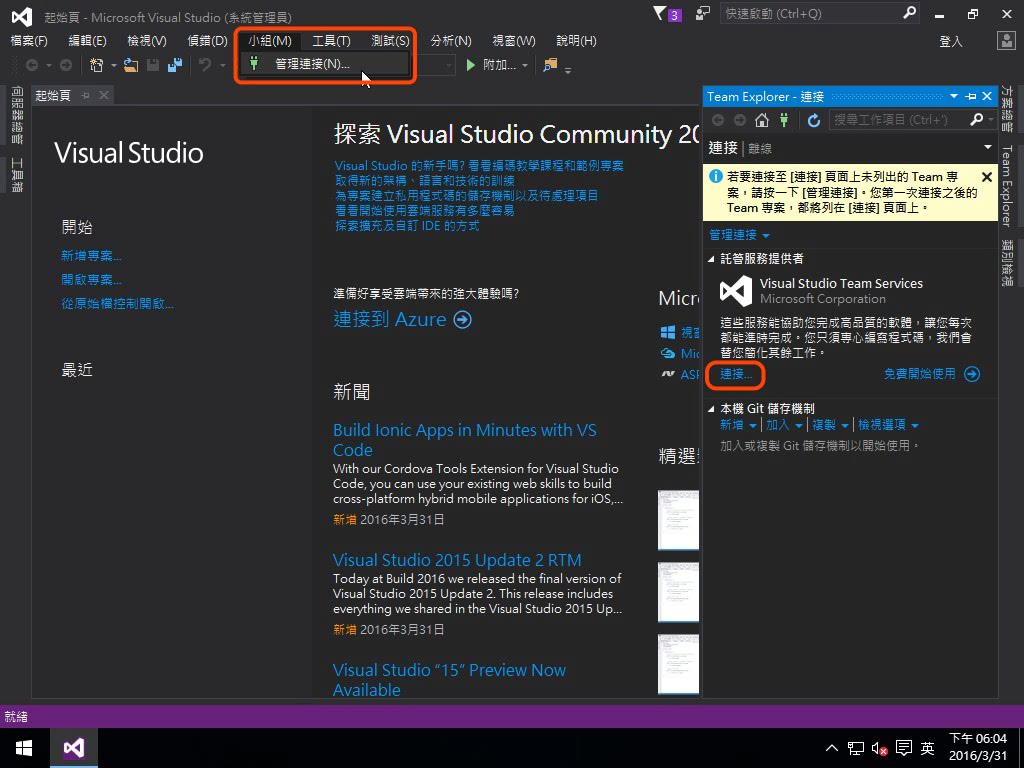The height and width of the screenshot is (768, 1024).
Task: Open the 檢視選項 dropdown
Action: pyautogui.click(x=888, y=425)
